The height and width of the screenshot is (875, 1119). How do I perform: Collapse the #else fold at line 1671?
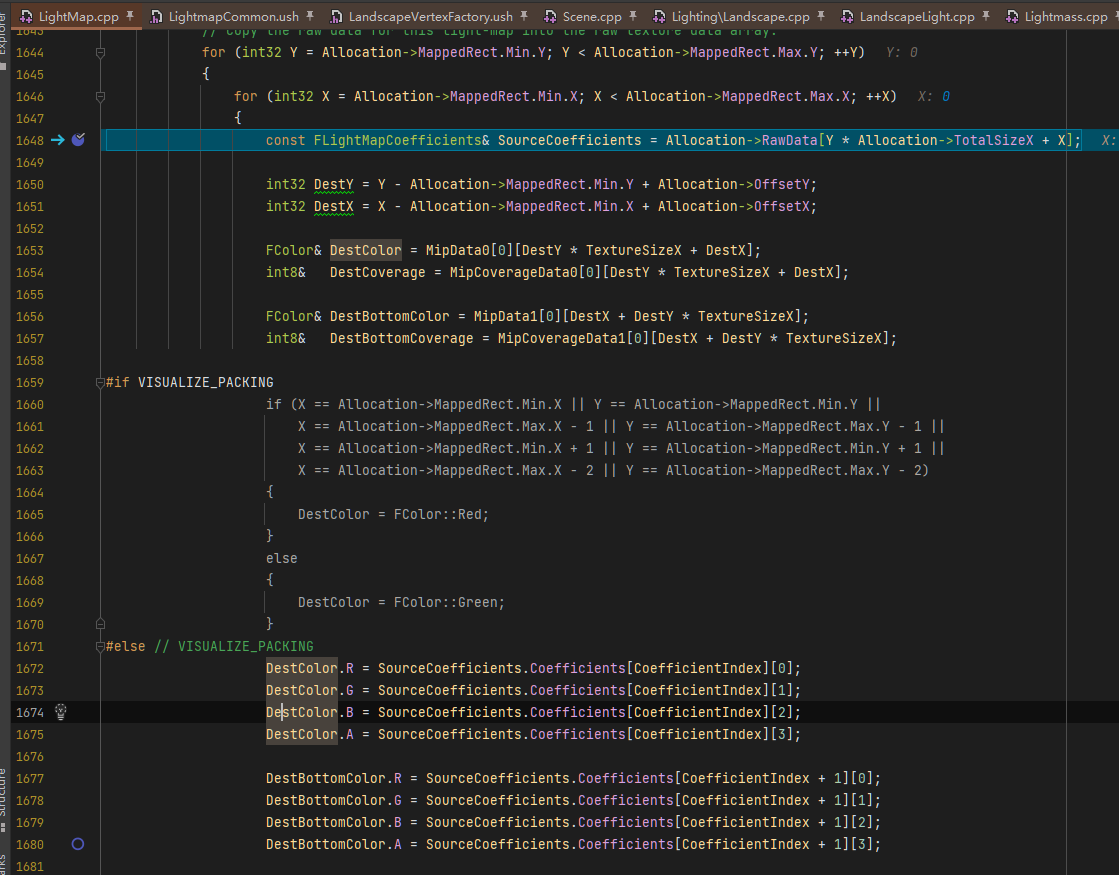(101, 647)
